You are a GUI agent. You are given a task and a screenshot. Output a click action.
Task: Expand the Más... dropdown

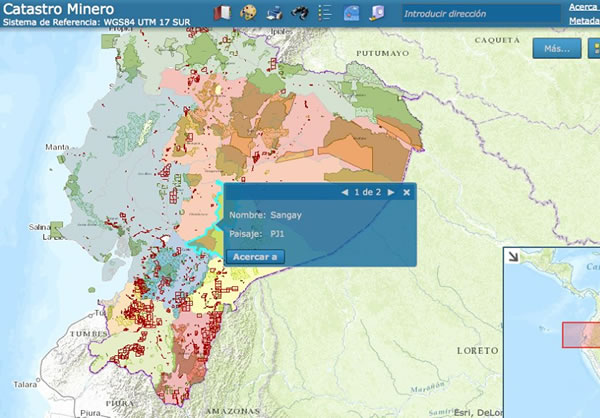[x=557, y=48]
